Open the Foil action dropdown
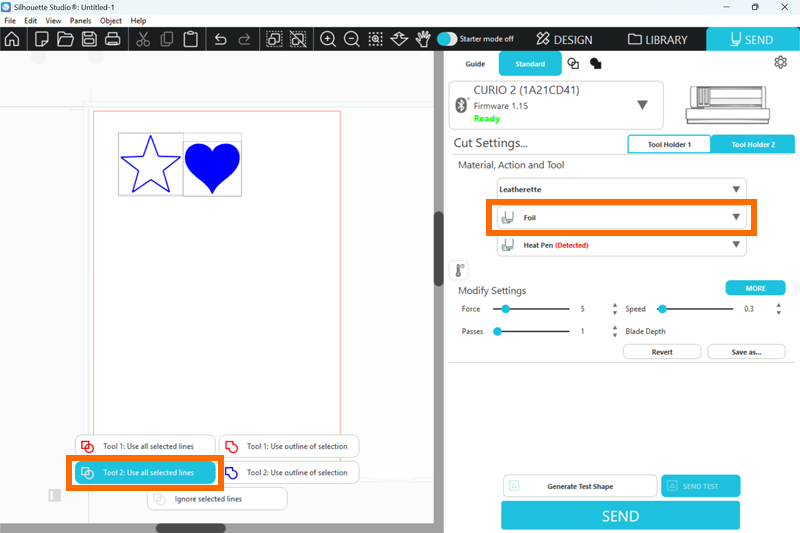The image size is (800, 533). (x=621, y=217)
